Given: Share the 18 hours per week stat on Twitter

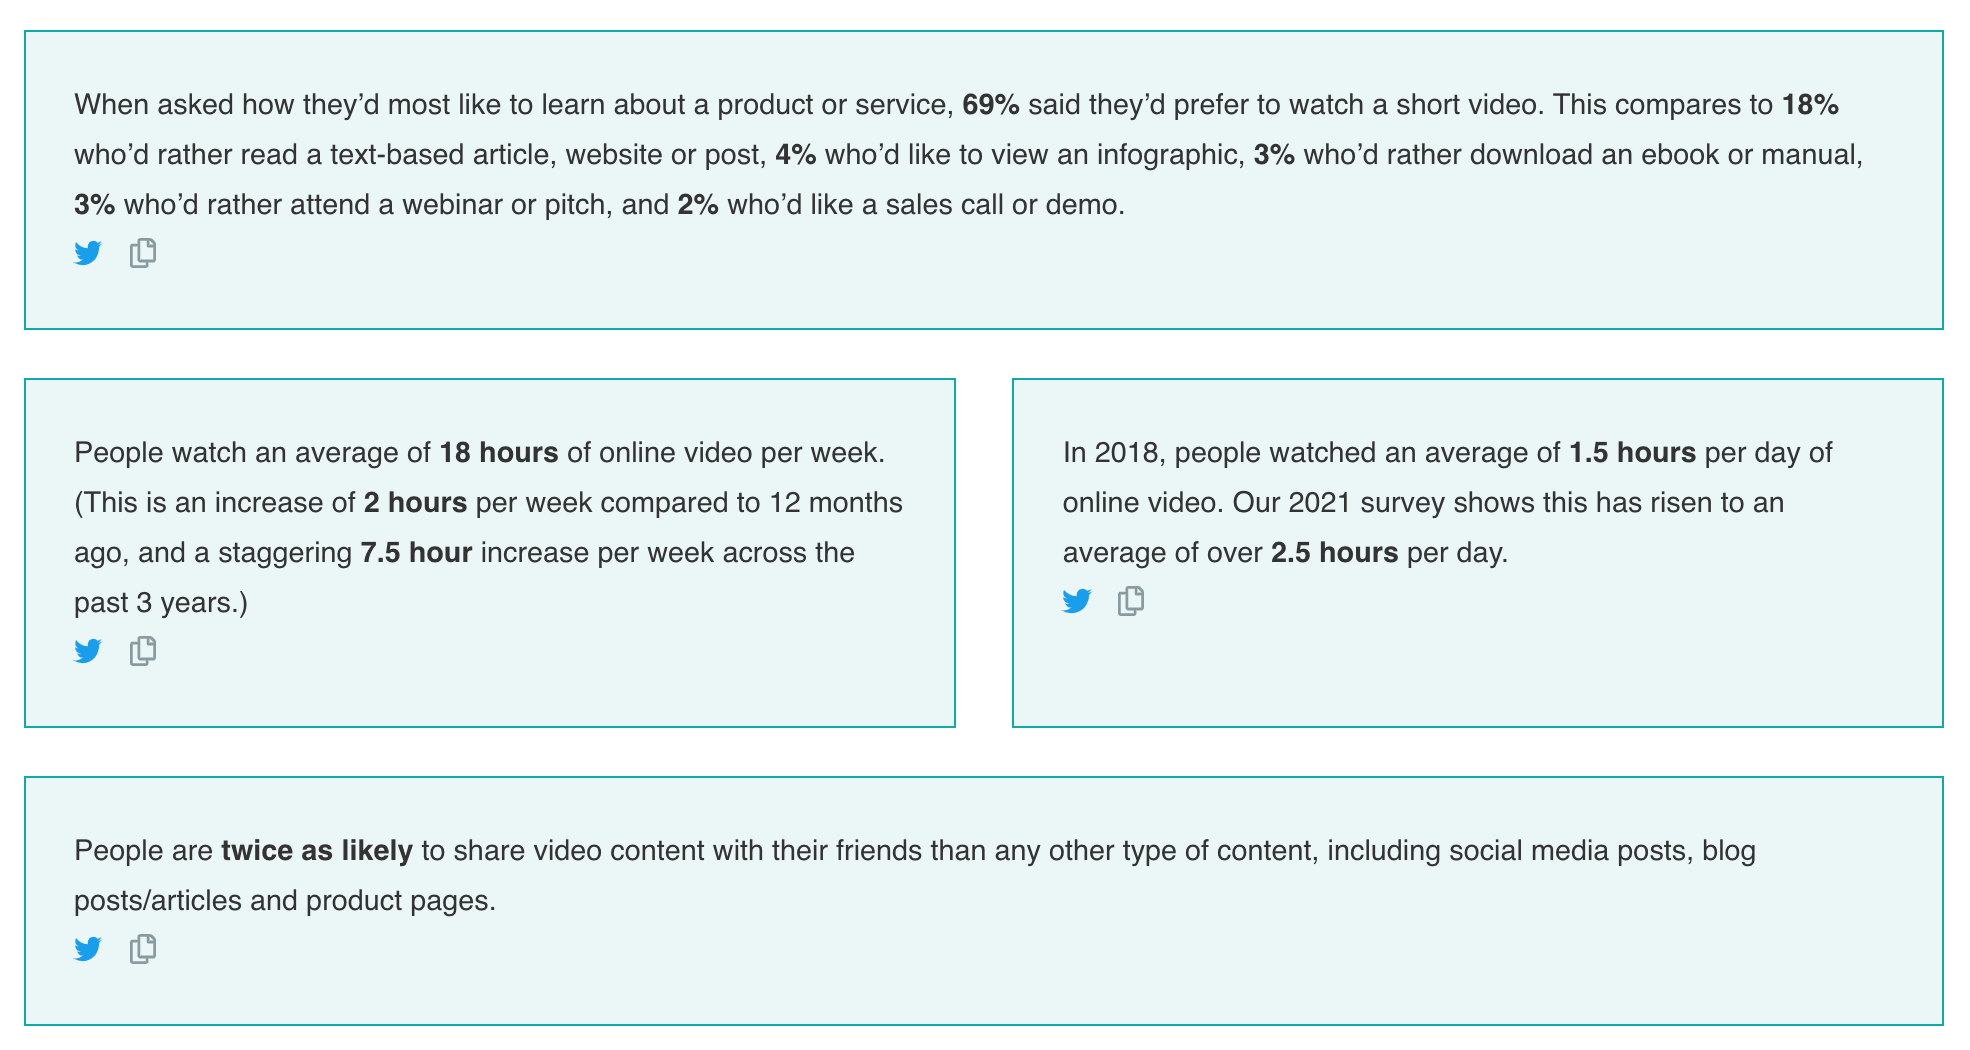Looking at the screenshot, I should pos(88,651).
